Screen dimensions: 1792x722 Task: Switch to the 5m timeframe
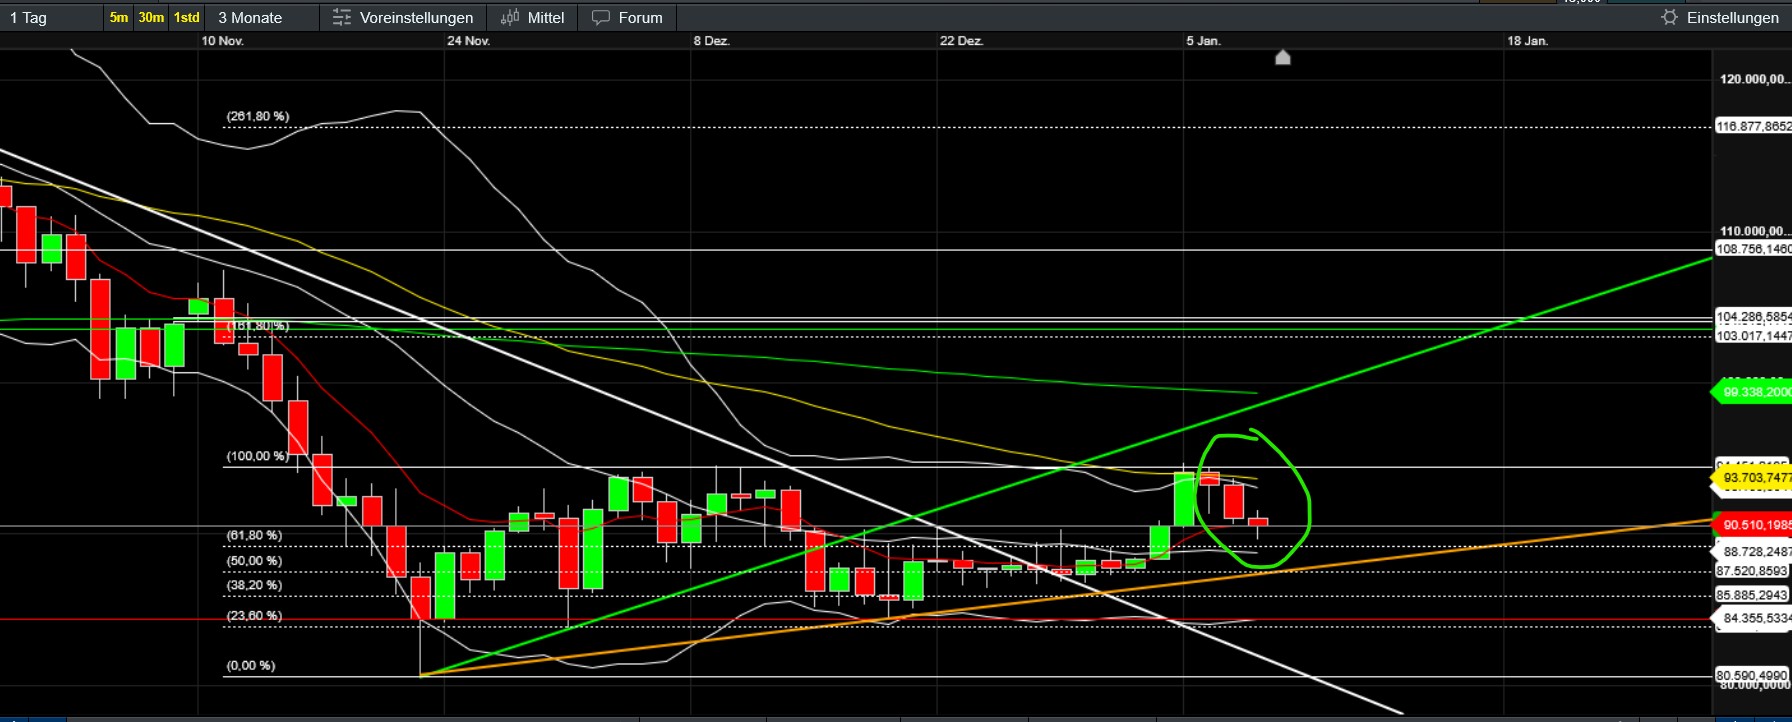coord(119,18)
